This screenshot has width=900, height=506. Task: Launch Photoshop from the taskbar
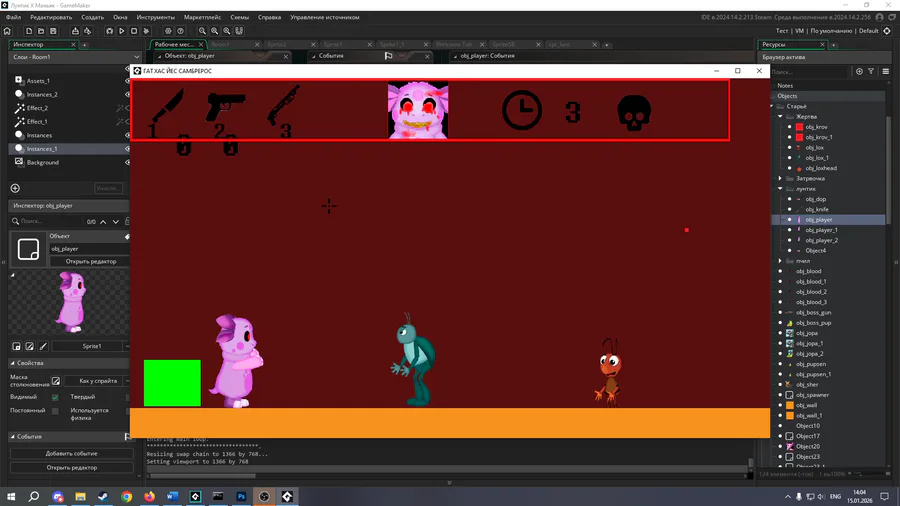(241, 496)
